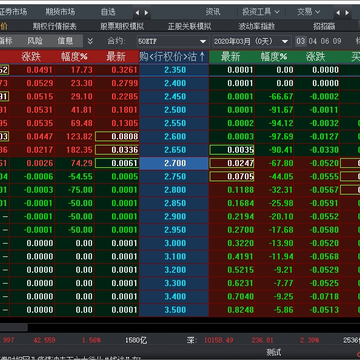The image size is (360, 360).
Task: Click boxed call price 0.0336
Action: pyautogui.click(x=117, y=150)
